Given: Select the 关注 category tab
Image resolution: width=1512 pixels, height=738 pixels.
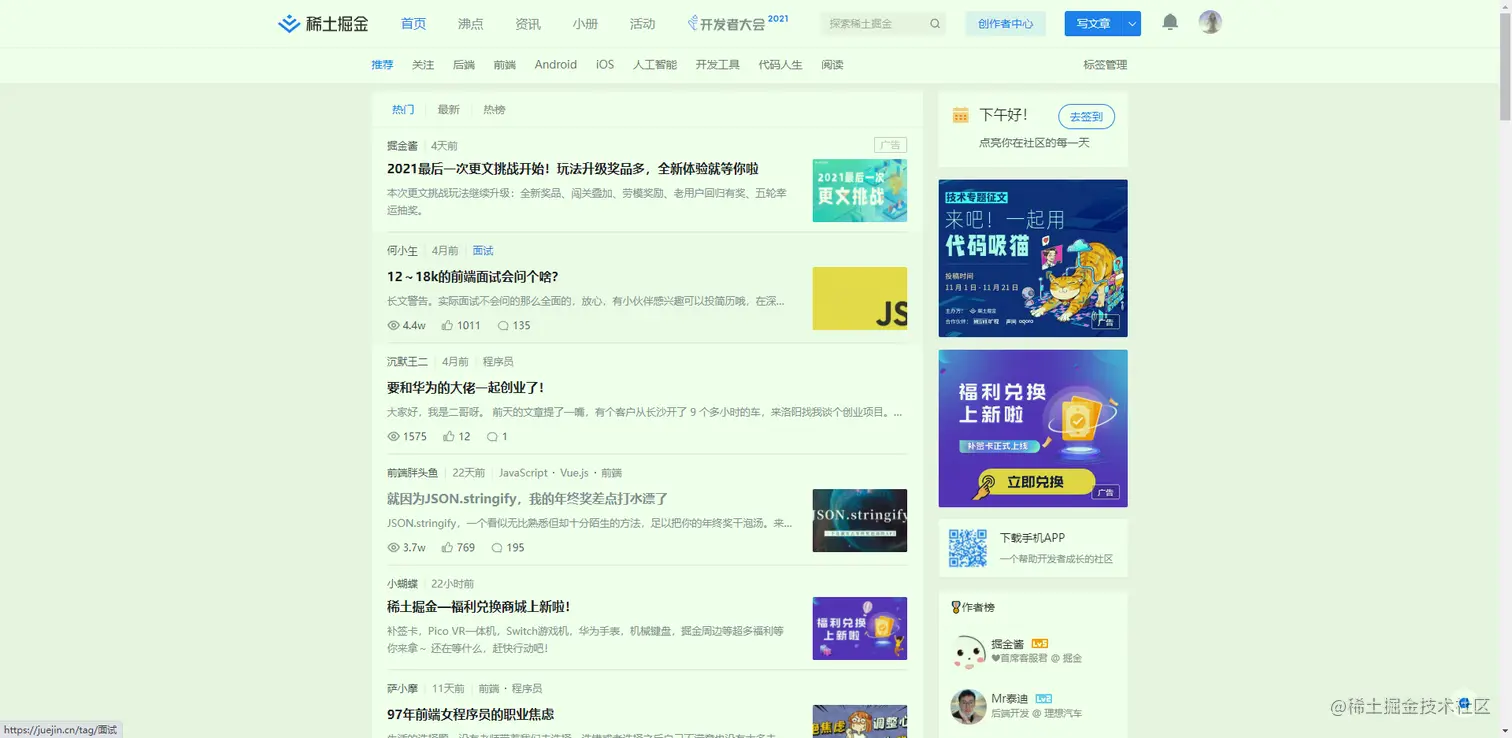Looking at the screenshot, I should click(423, 65).
